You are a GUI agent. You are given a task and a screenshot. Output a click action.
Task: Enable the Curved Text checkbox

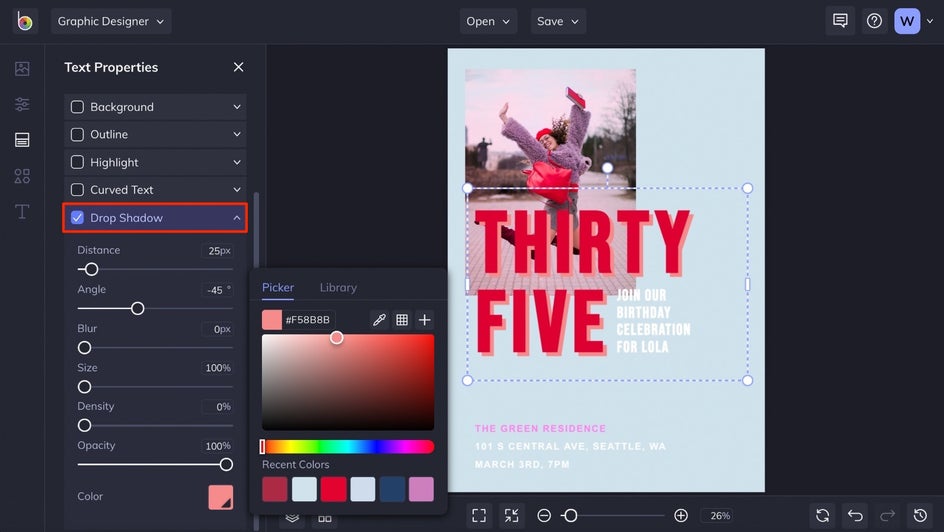77,190
